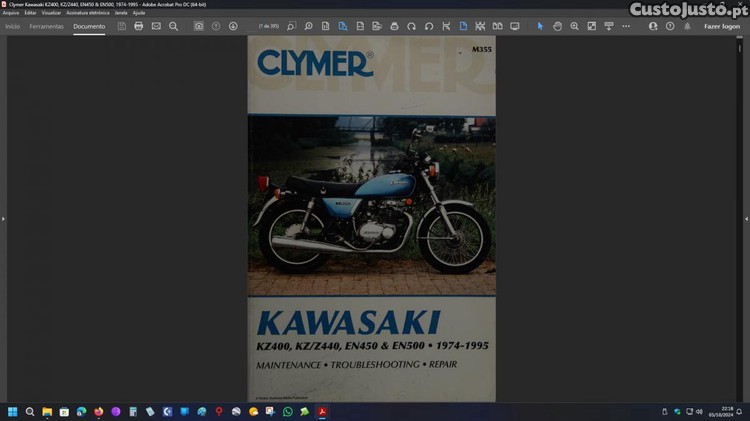This screenshot has height=421, width=750.
Task: Click the zoom in magnifier
Action: pyautogui.click(x=574, y=26)
